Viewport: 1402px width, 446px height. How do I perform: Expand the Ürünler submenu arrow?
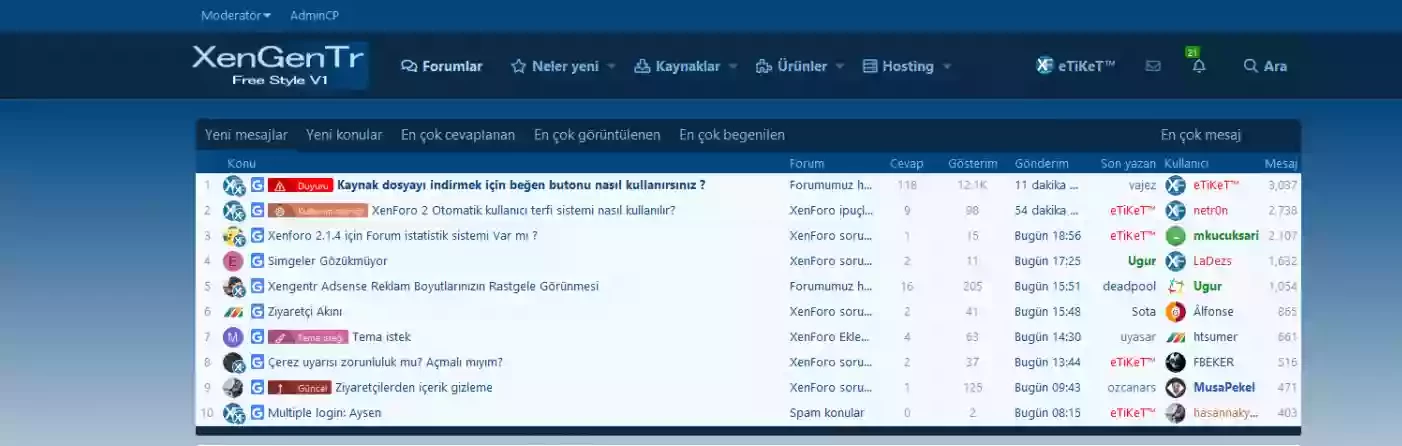tap(840, 66)
